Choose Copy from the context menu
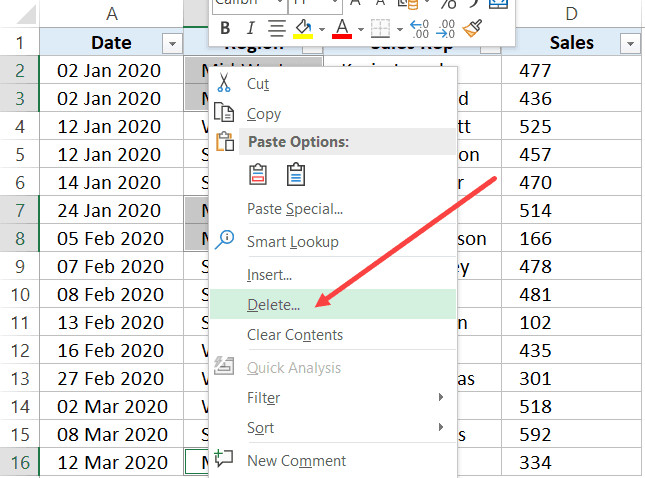The image size is (645, 478). coord(264,114)
